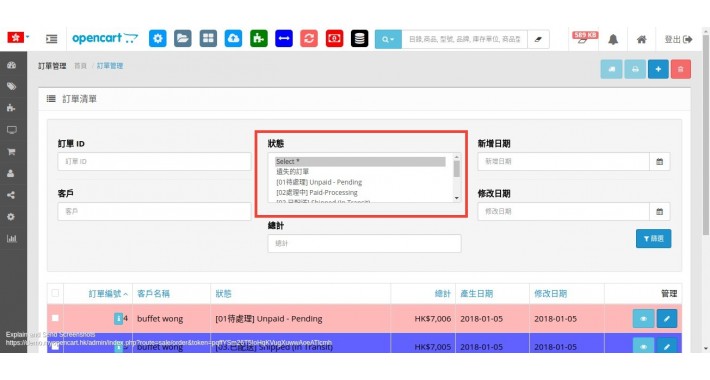Open the user customers icon in sidebar

click(11, 173)
